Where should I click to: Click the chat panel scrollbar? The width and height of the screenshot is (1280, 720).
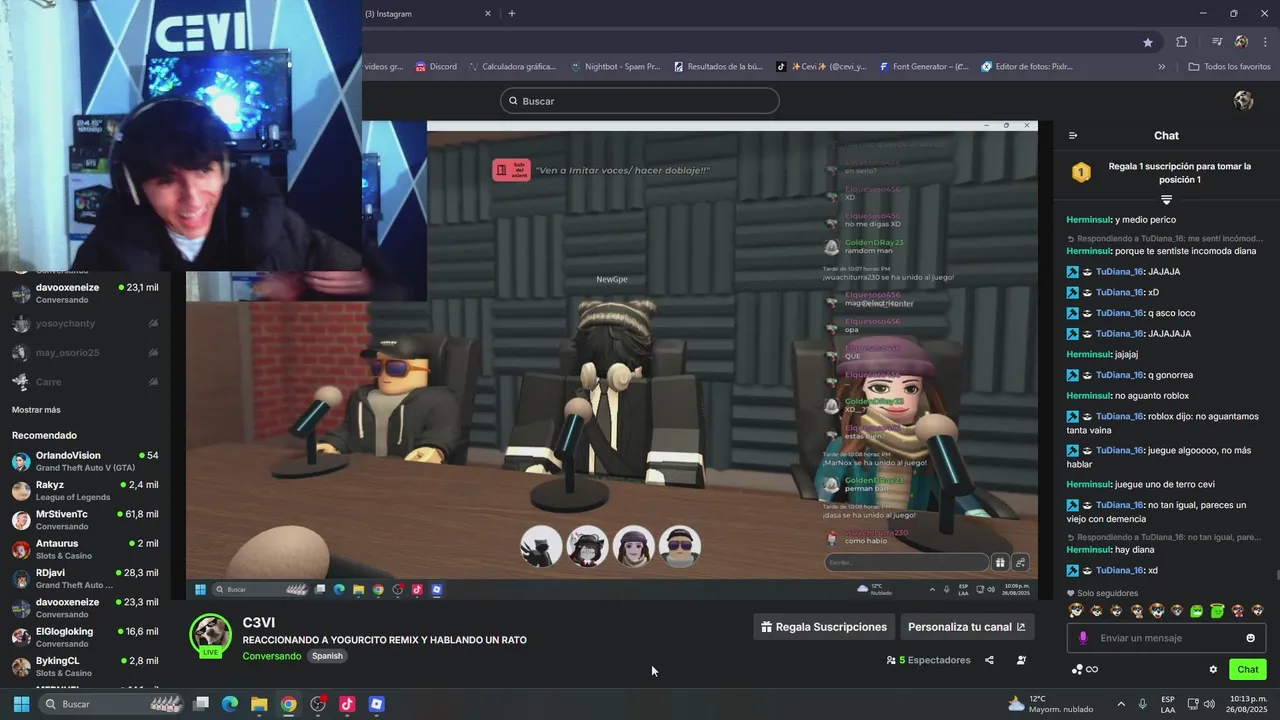pos(1276,576)
